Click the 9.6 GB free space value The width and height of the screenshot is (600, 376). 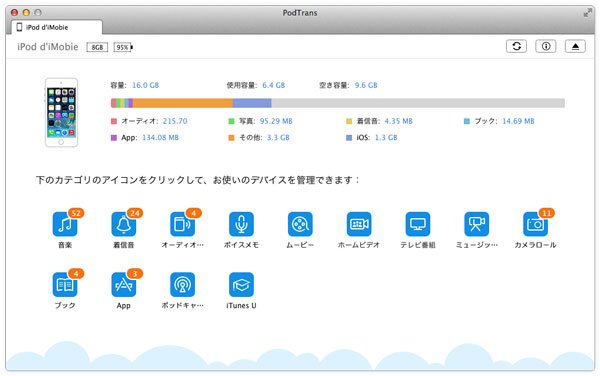click(x=366, y=85)
